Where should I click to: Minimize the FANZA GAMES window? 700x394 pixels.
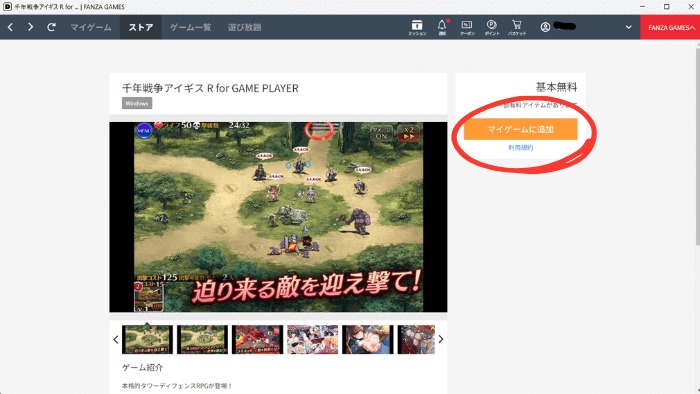642,7
